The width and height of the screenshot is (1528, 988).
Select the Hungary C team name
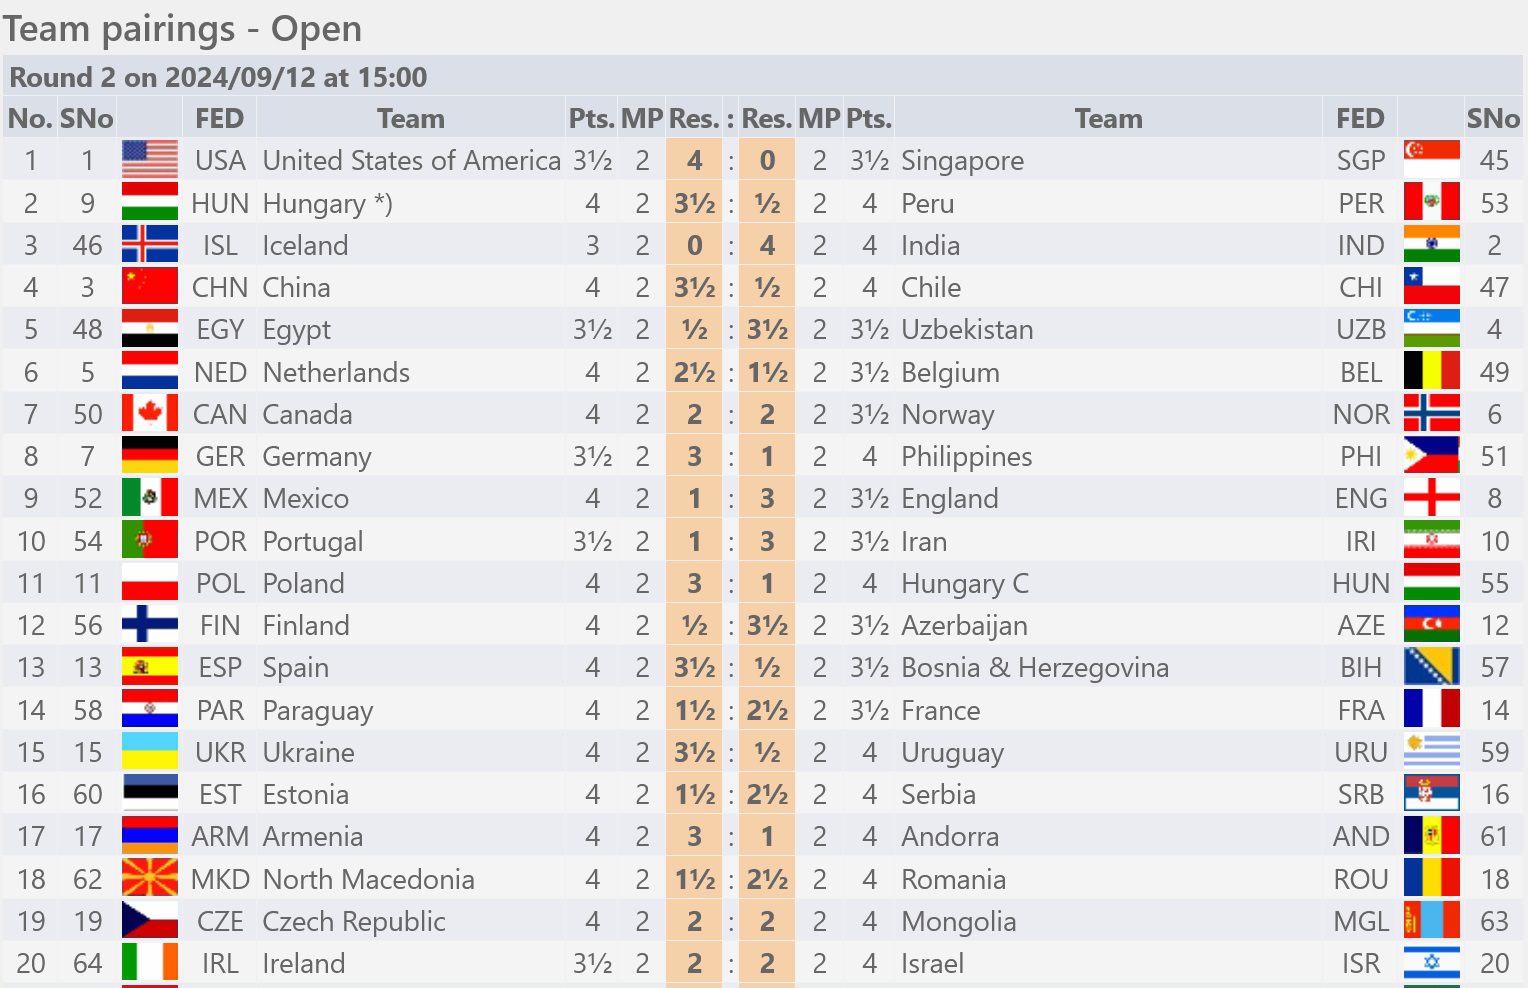pos(965,583)
